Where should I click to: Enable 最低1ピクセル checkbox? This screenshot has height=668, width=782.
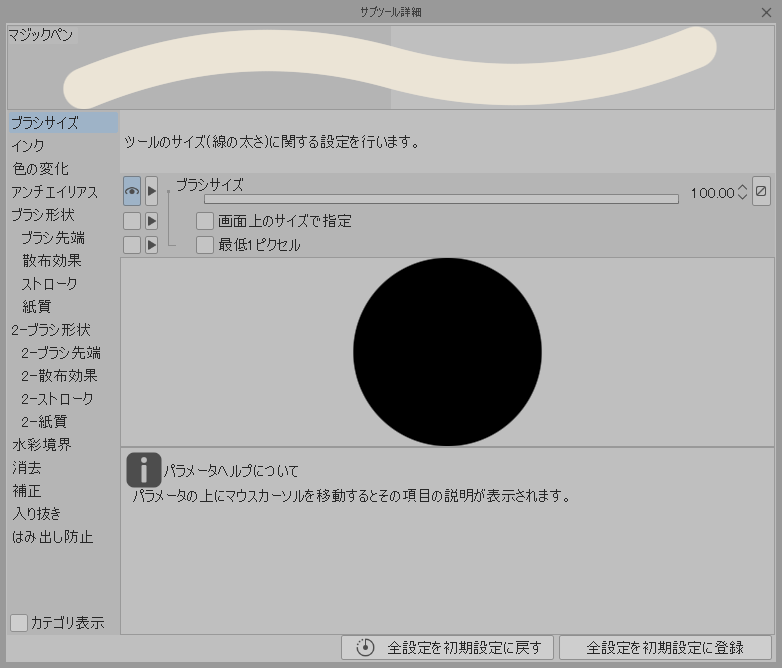tap(204, 245)
